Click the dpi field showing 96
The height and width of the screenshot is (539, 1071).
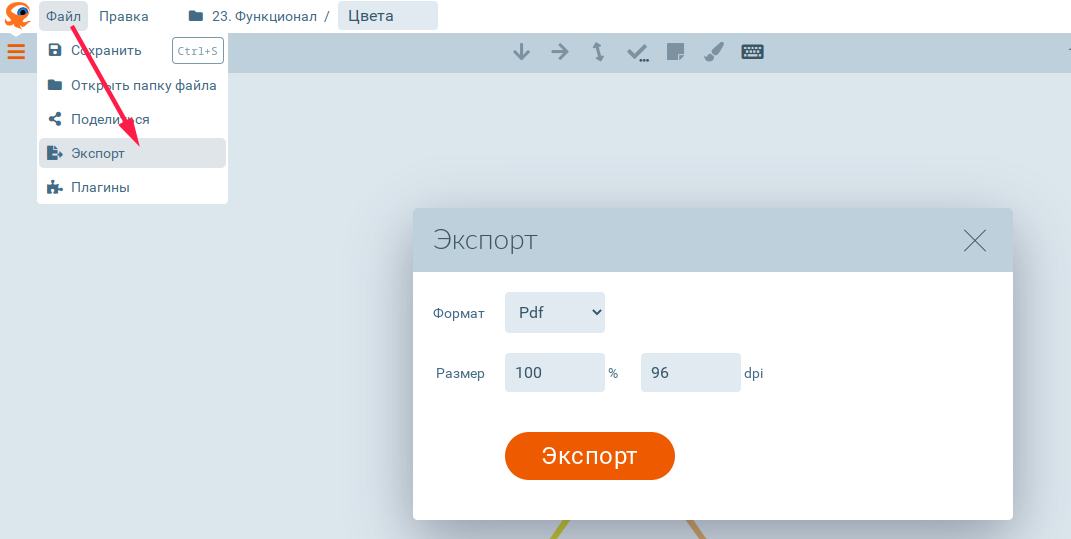click(x=691, y=373)
